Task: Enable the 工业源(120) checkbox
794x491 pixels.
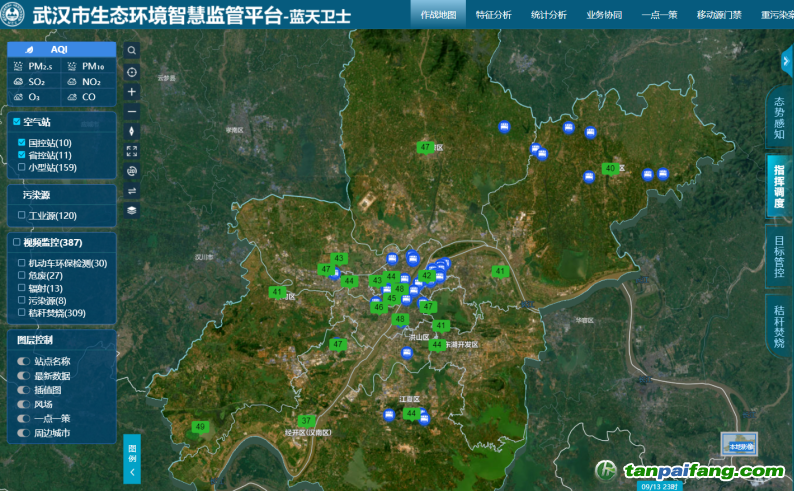Action: 22,215
